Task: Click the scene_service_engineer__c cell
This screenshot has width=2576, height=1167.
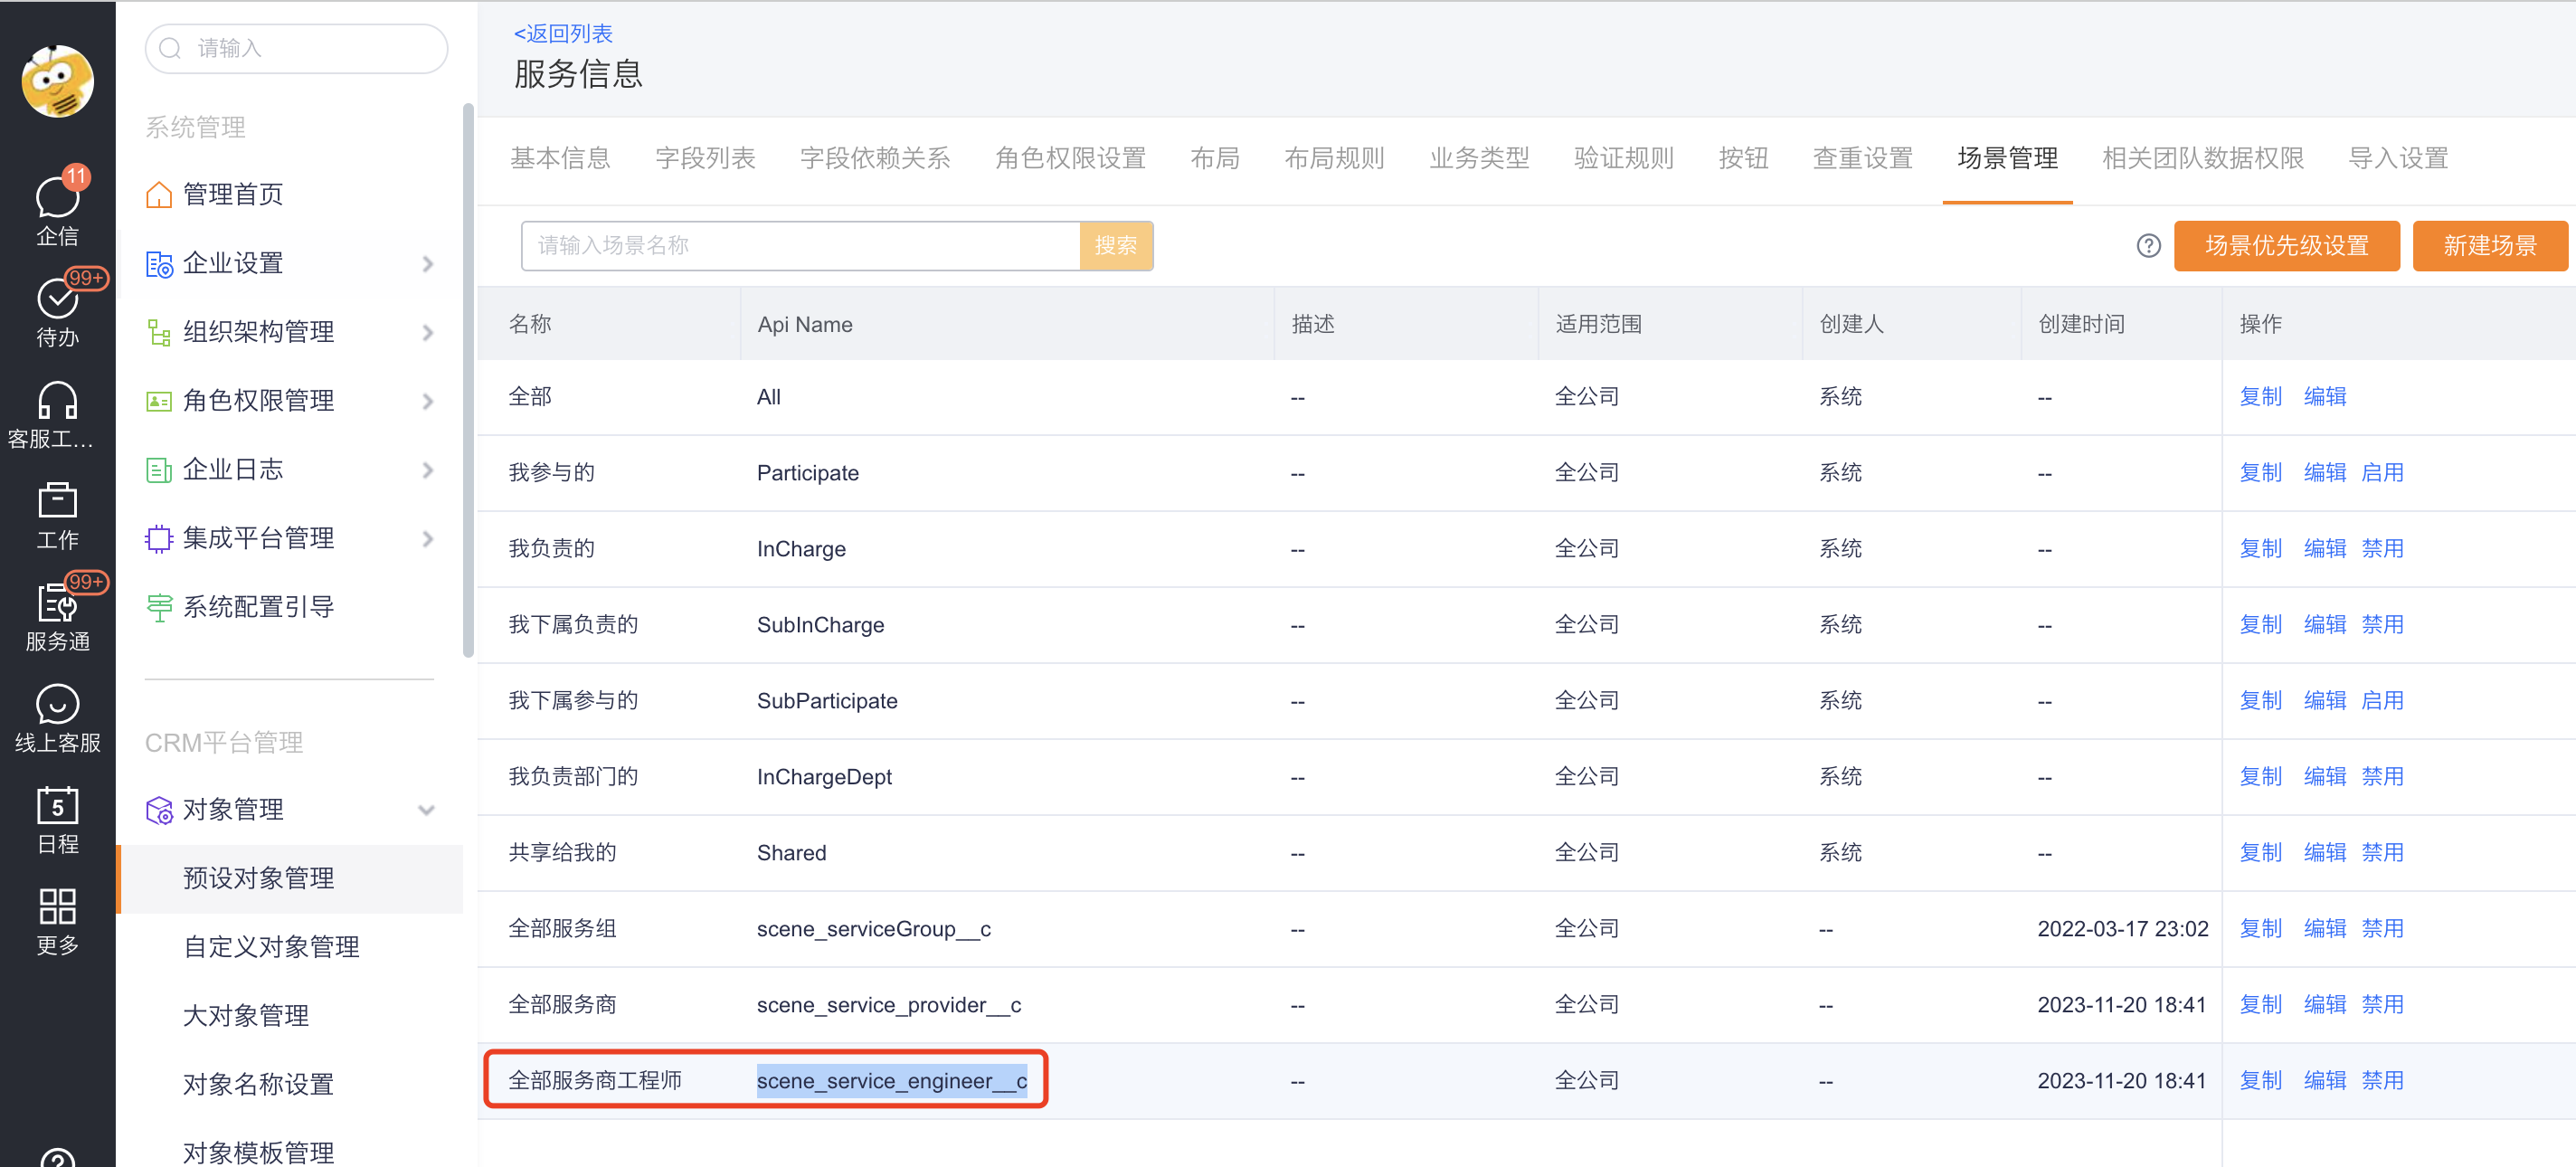Action: [892, 1081]
